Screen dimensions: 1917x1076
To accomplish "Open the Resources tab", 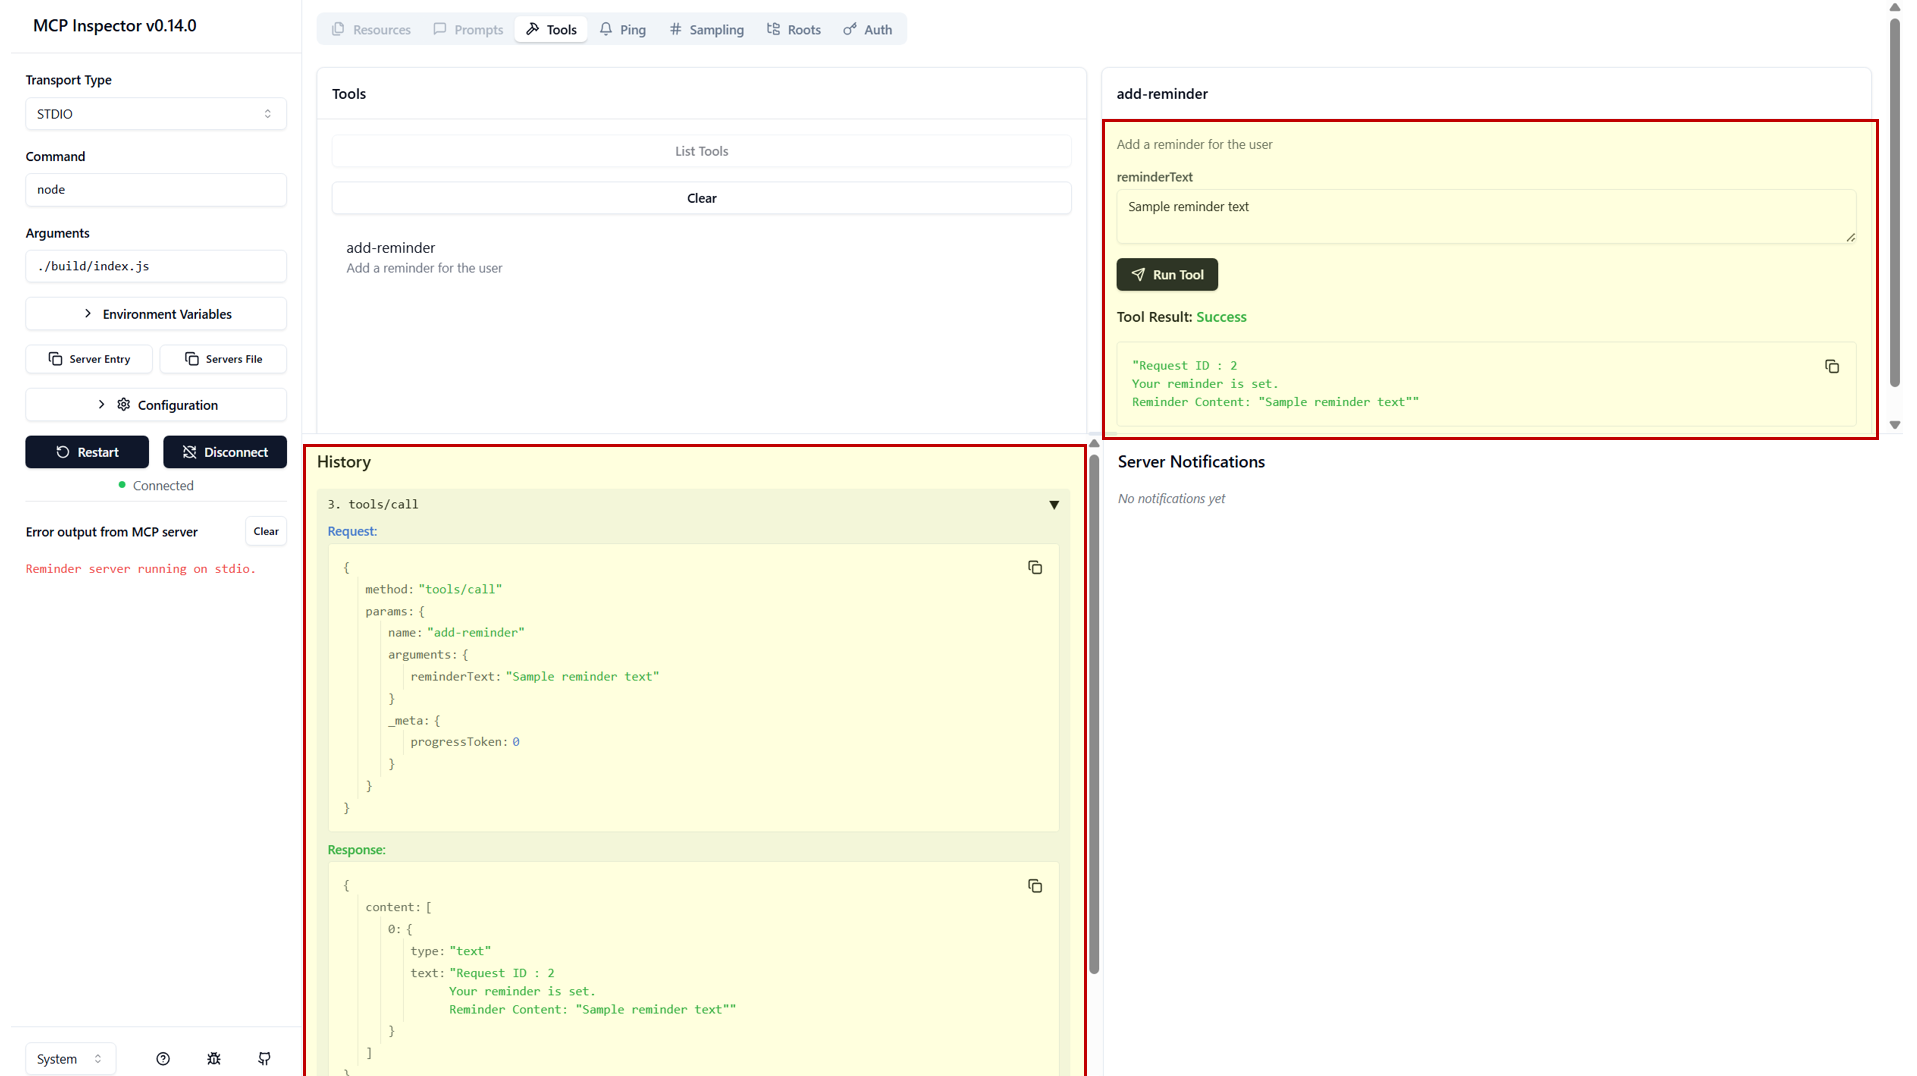I will click(x=371, y=30).
